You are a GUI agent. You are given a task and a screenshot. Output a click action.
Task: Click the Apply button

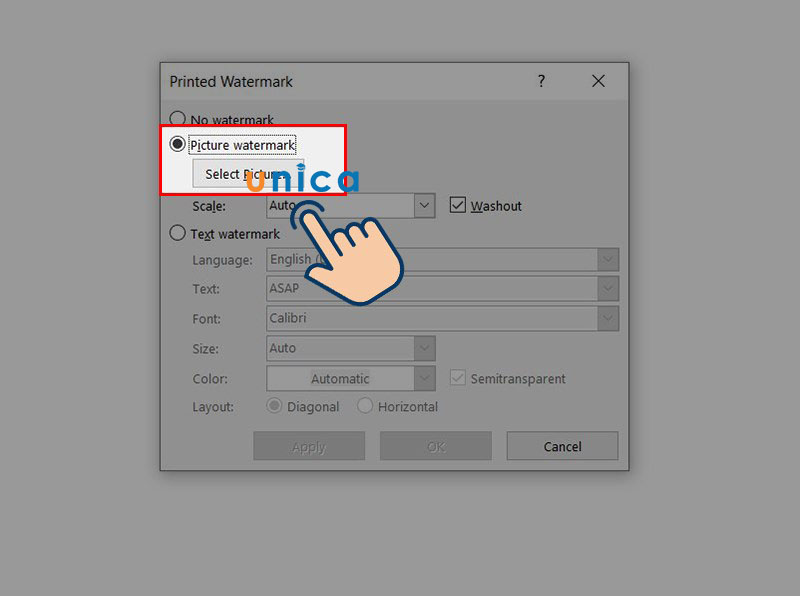309,446
